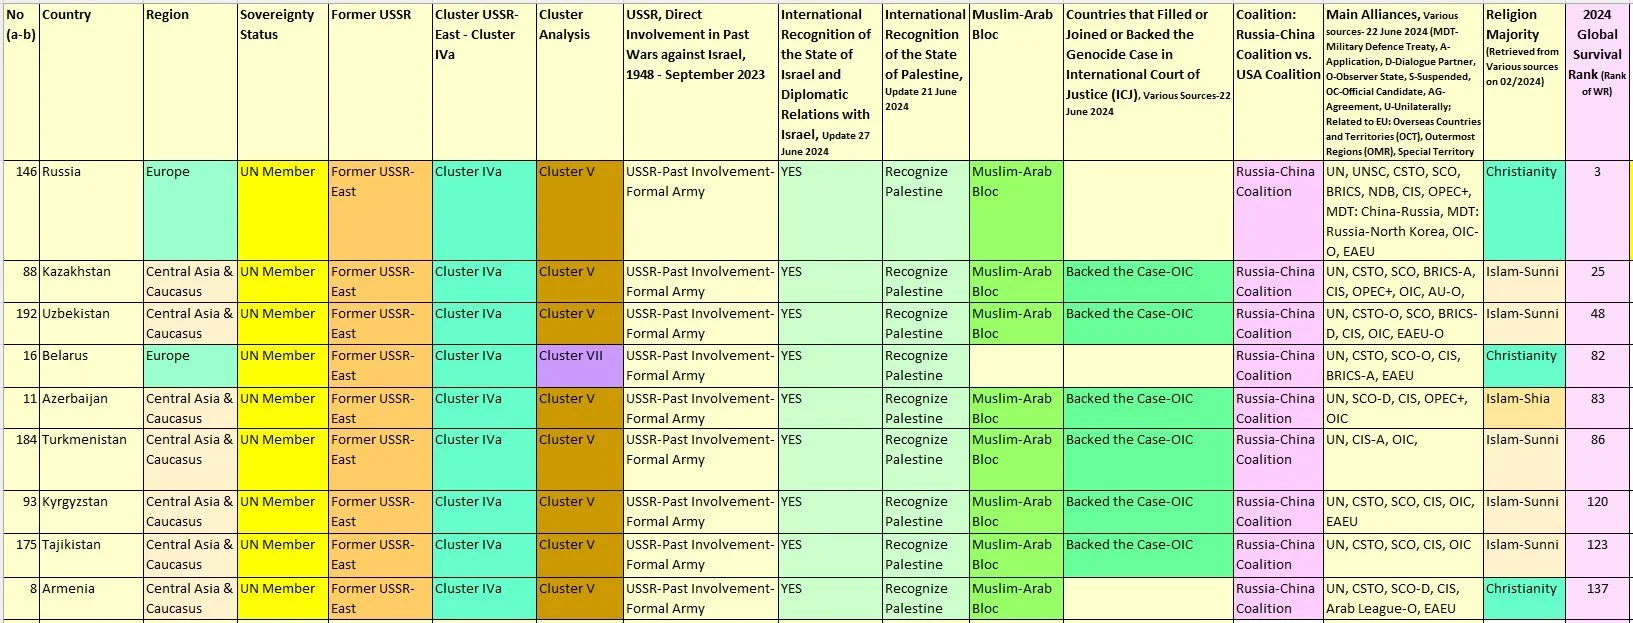Click Russia's yellow 'UN Member' cell
The height and width of the screenshot is (623, 1633).
[283, 210]
